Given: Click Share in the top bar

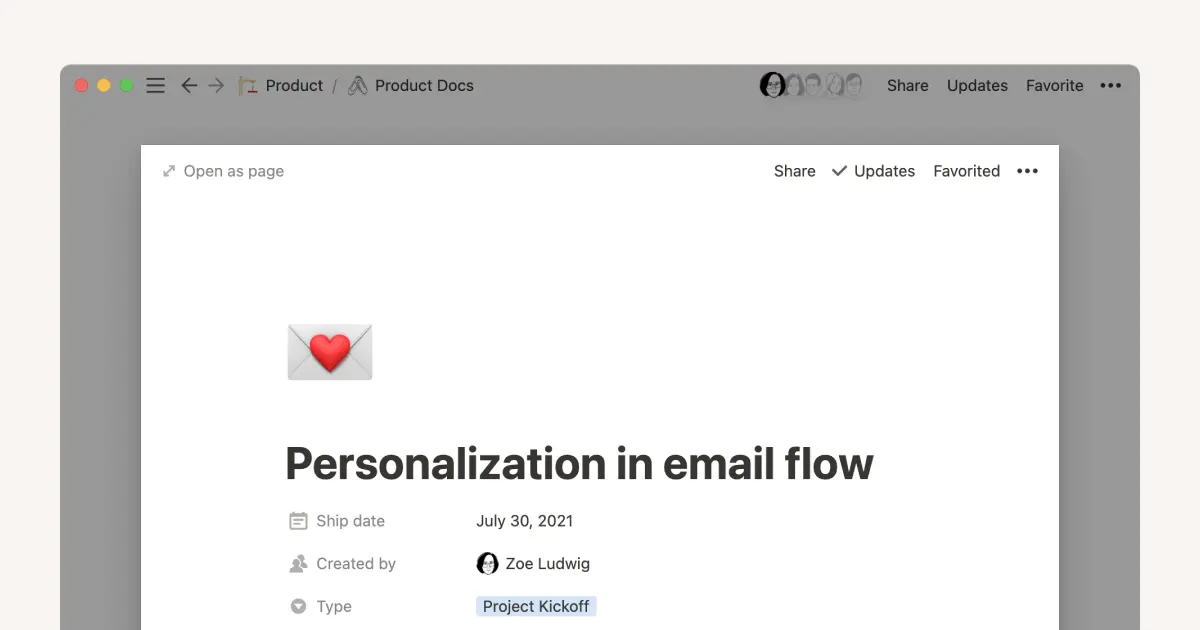Looking at the screenshot, I should (906, 86).
